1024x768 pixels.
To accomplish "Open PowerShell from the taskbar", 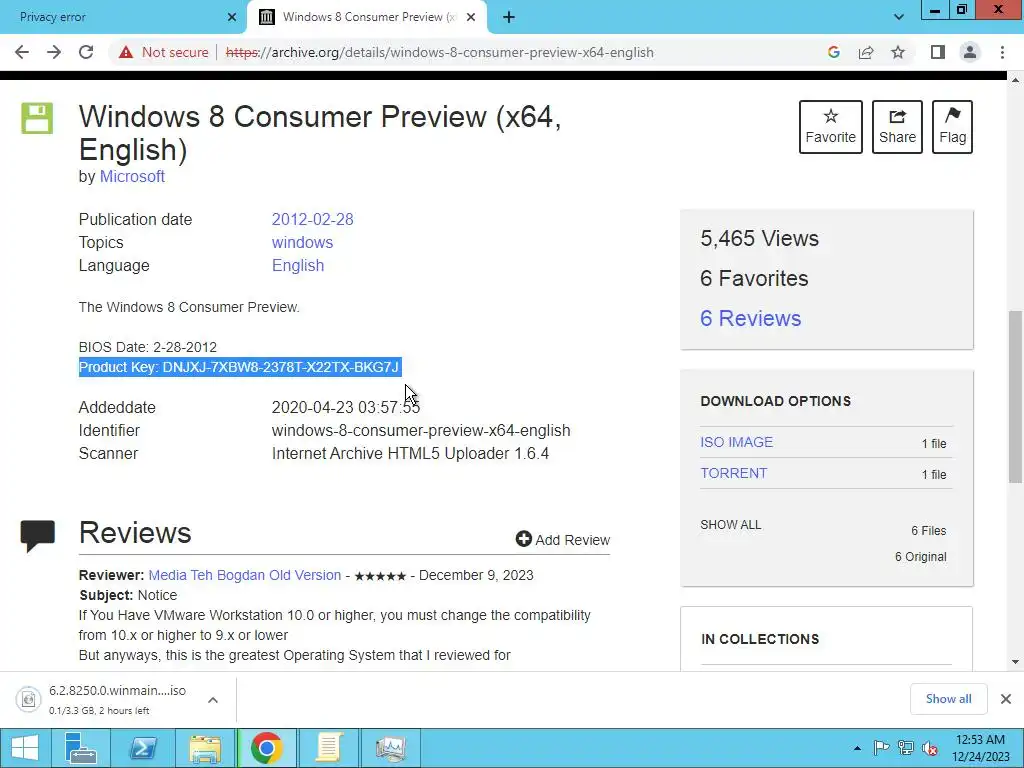I will 142,748.
